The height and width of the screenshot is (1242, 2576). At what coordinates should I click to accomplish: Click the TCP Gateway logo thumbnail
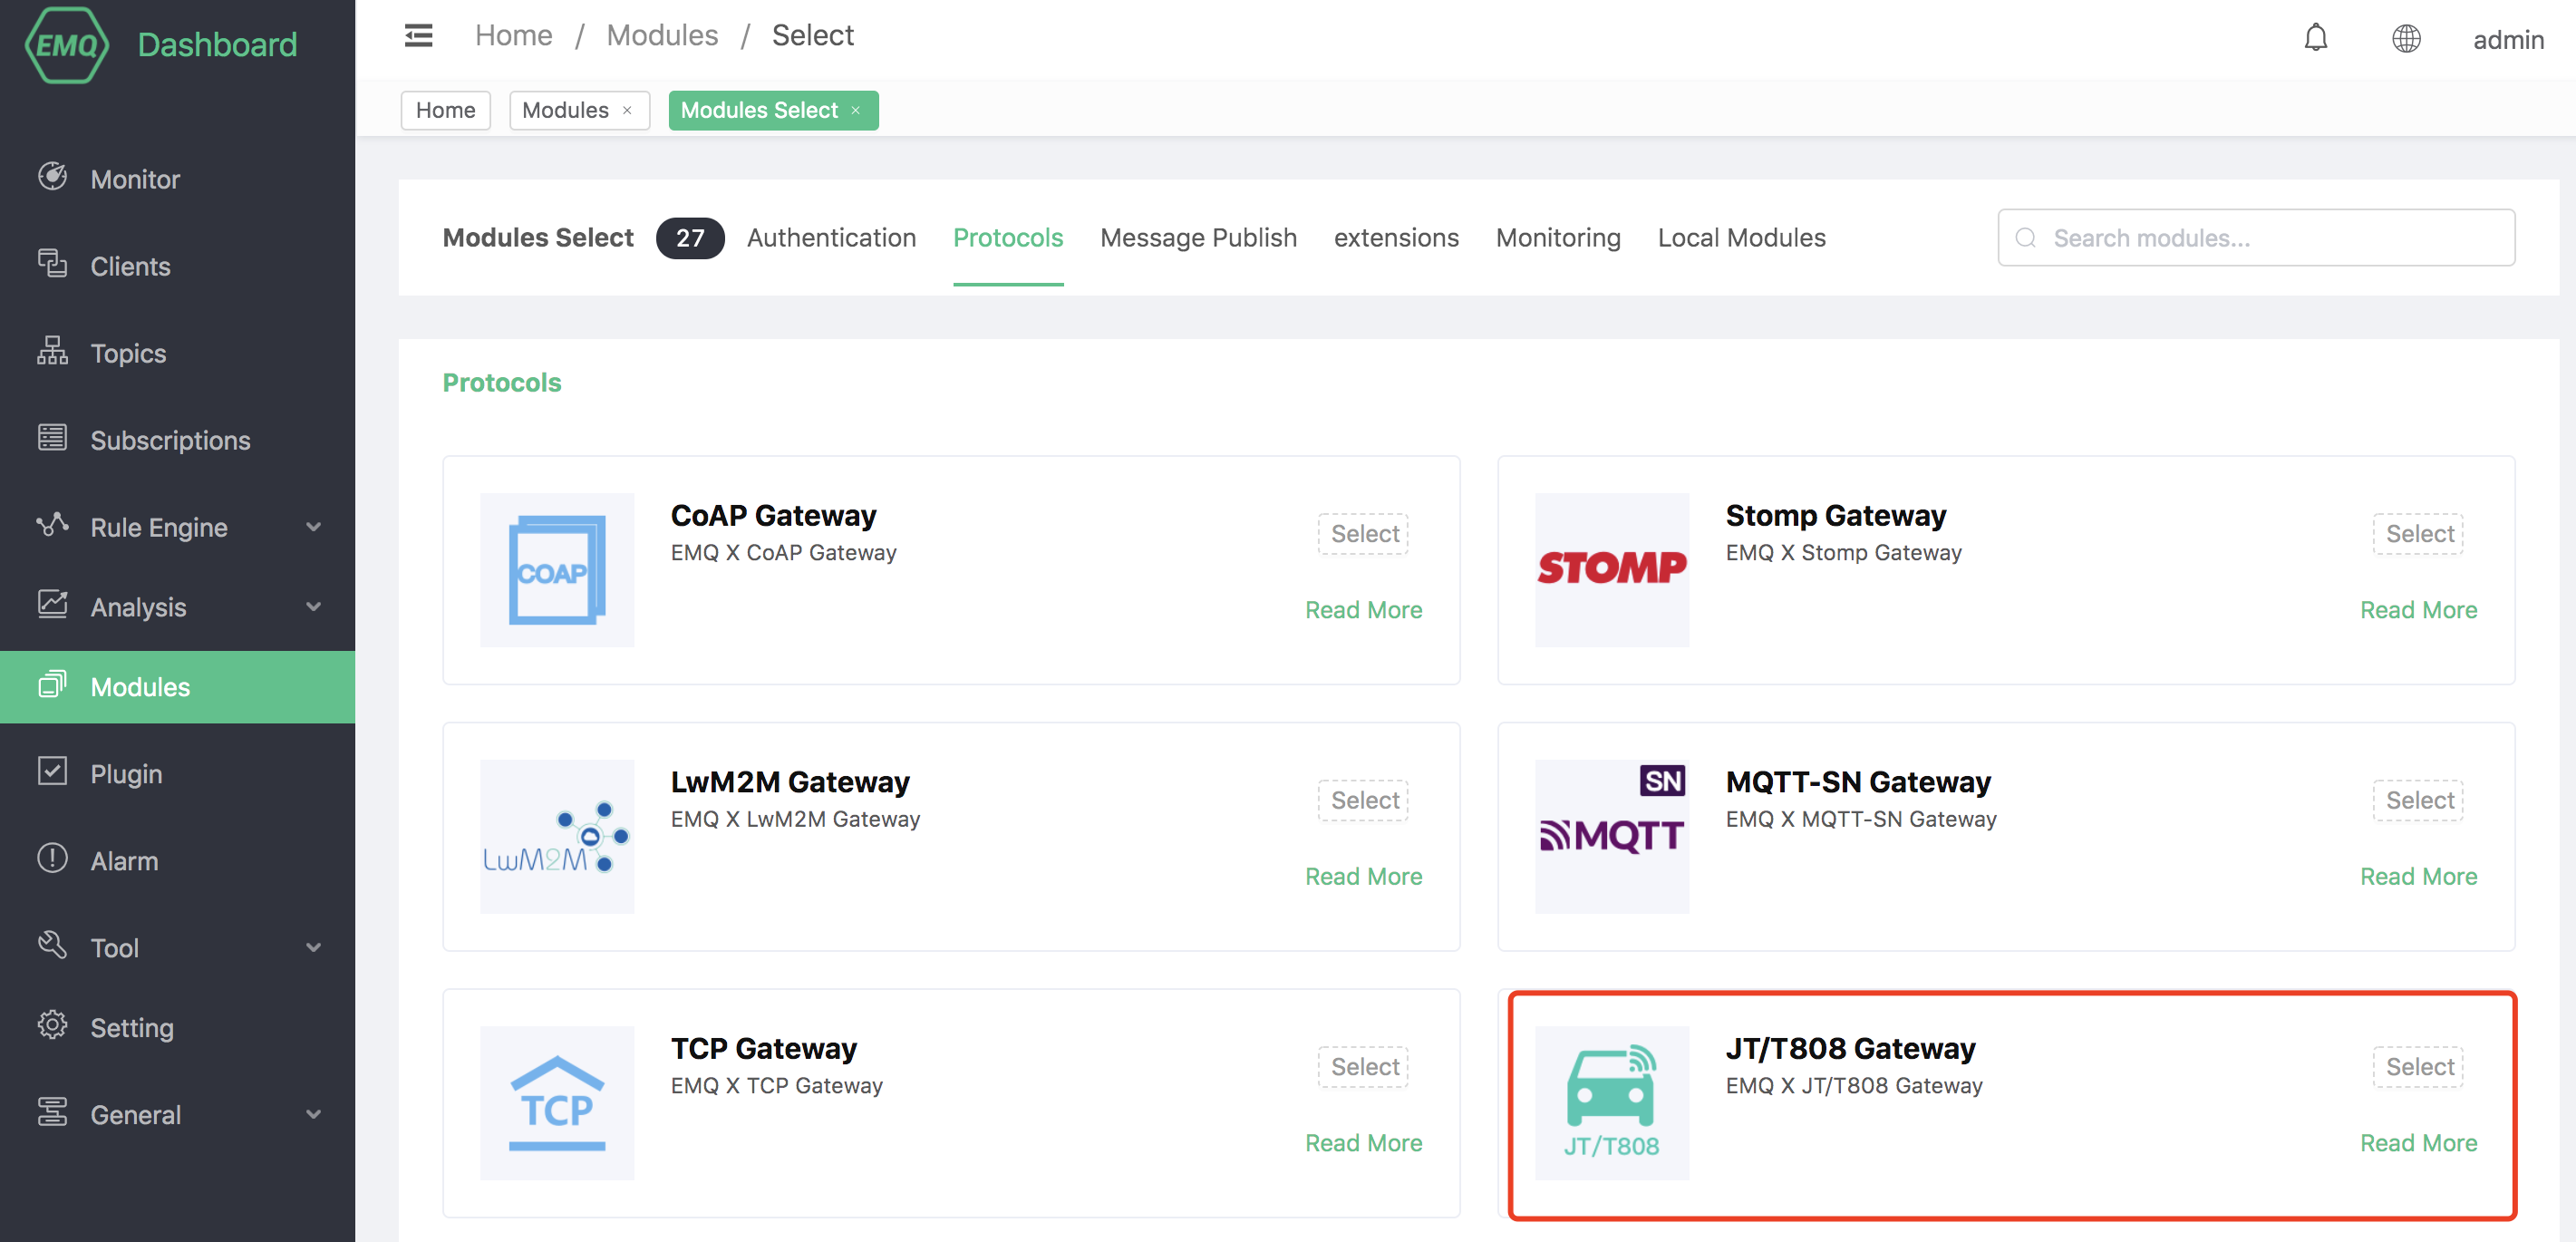point(557,1103)
